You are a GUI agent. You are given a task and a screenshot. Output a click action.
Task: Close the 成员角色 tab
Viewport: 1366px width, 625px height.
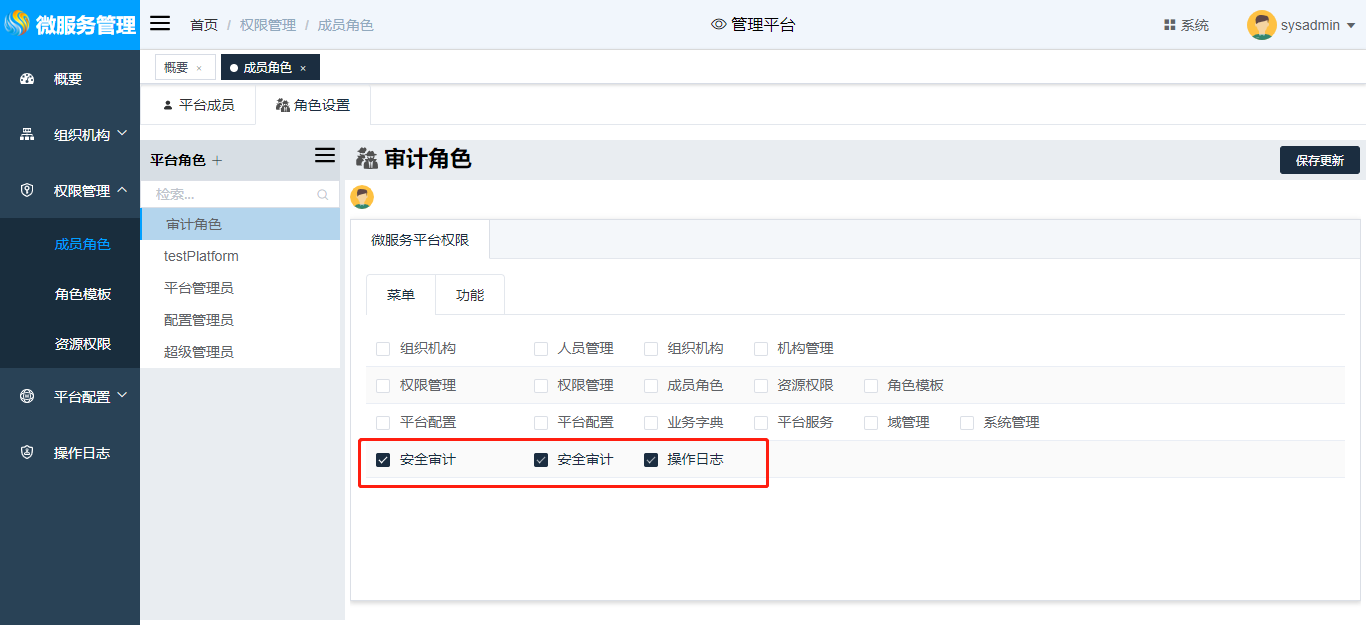[303, 68]
